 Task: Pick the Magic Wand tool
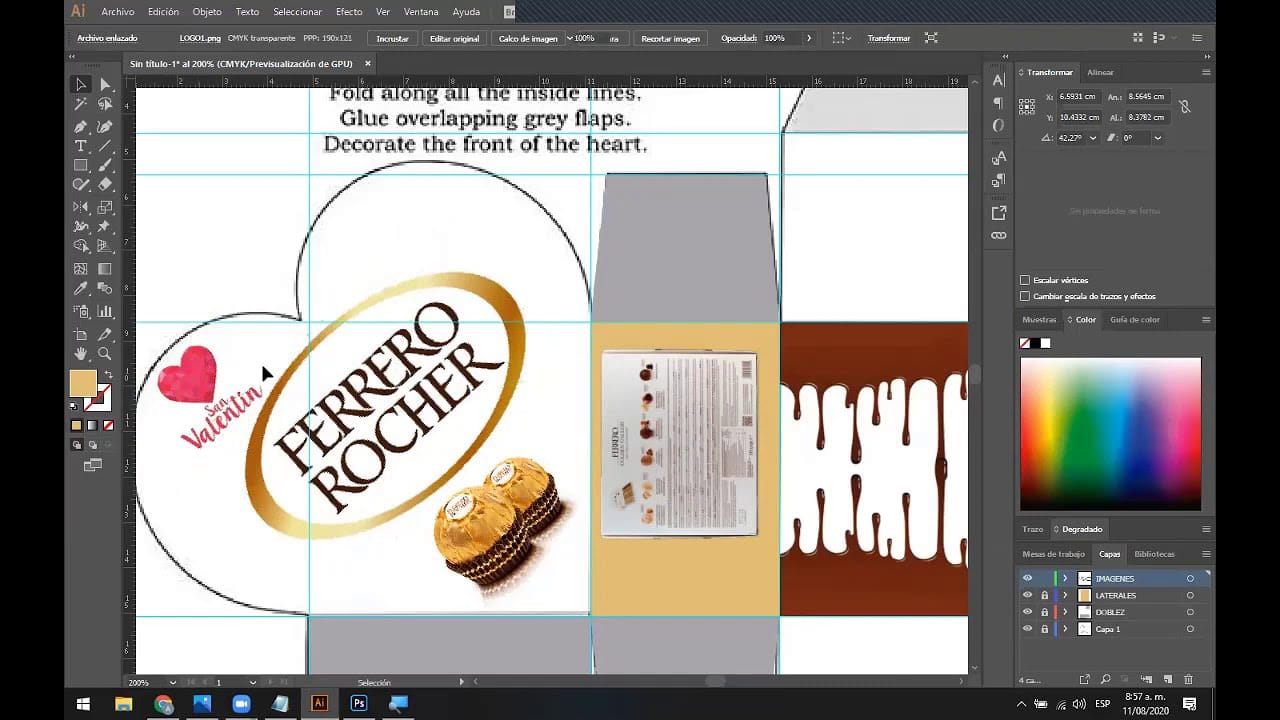pos(81,105)
